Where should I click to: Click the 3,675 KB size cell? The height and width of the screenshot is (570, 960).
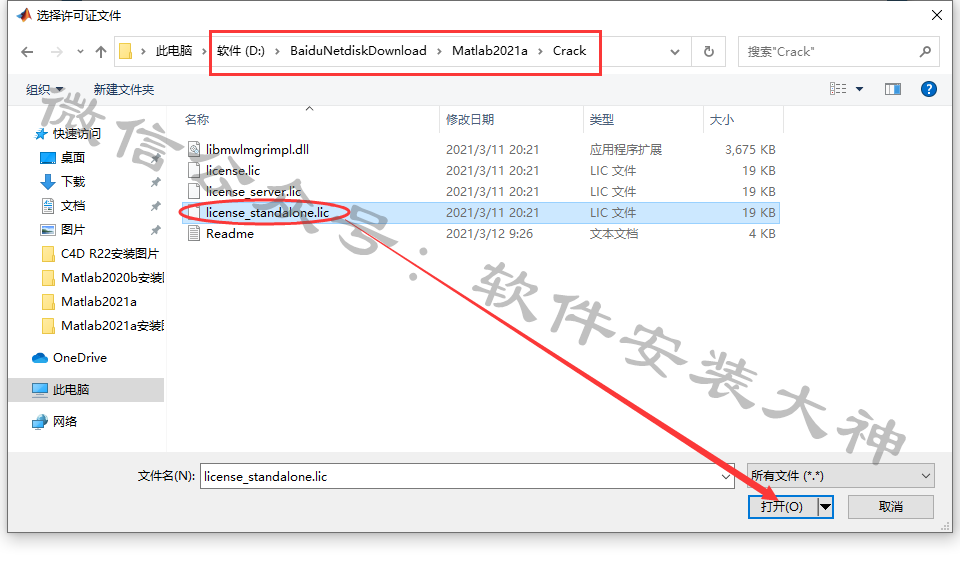750,149
